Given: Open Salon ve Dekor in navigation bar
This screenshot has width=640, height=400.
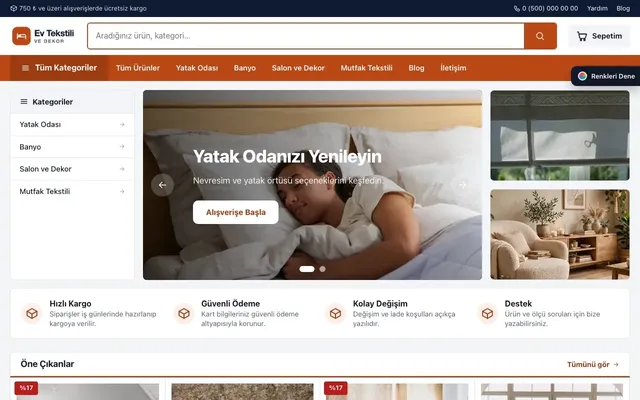Looking at the screenshot, I should 298,68.
